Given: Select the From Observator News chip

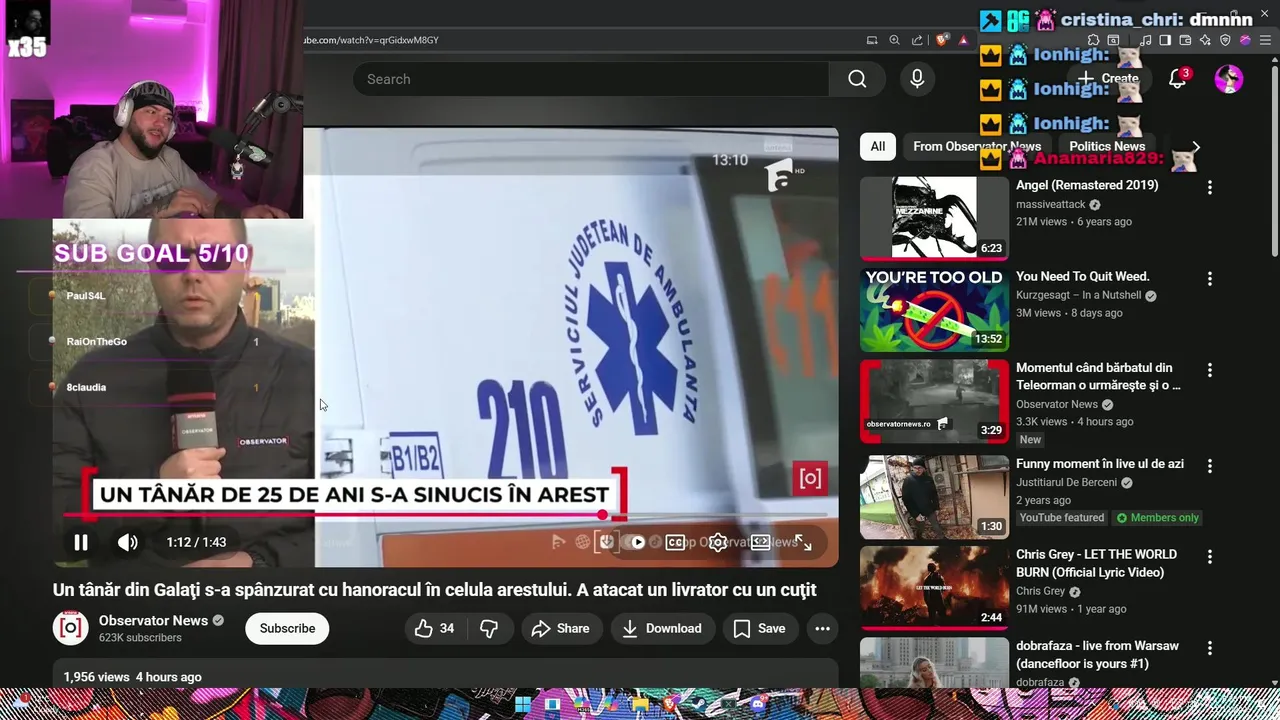Looking at the screenshot, I should click(977, 146).
